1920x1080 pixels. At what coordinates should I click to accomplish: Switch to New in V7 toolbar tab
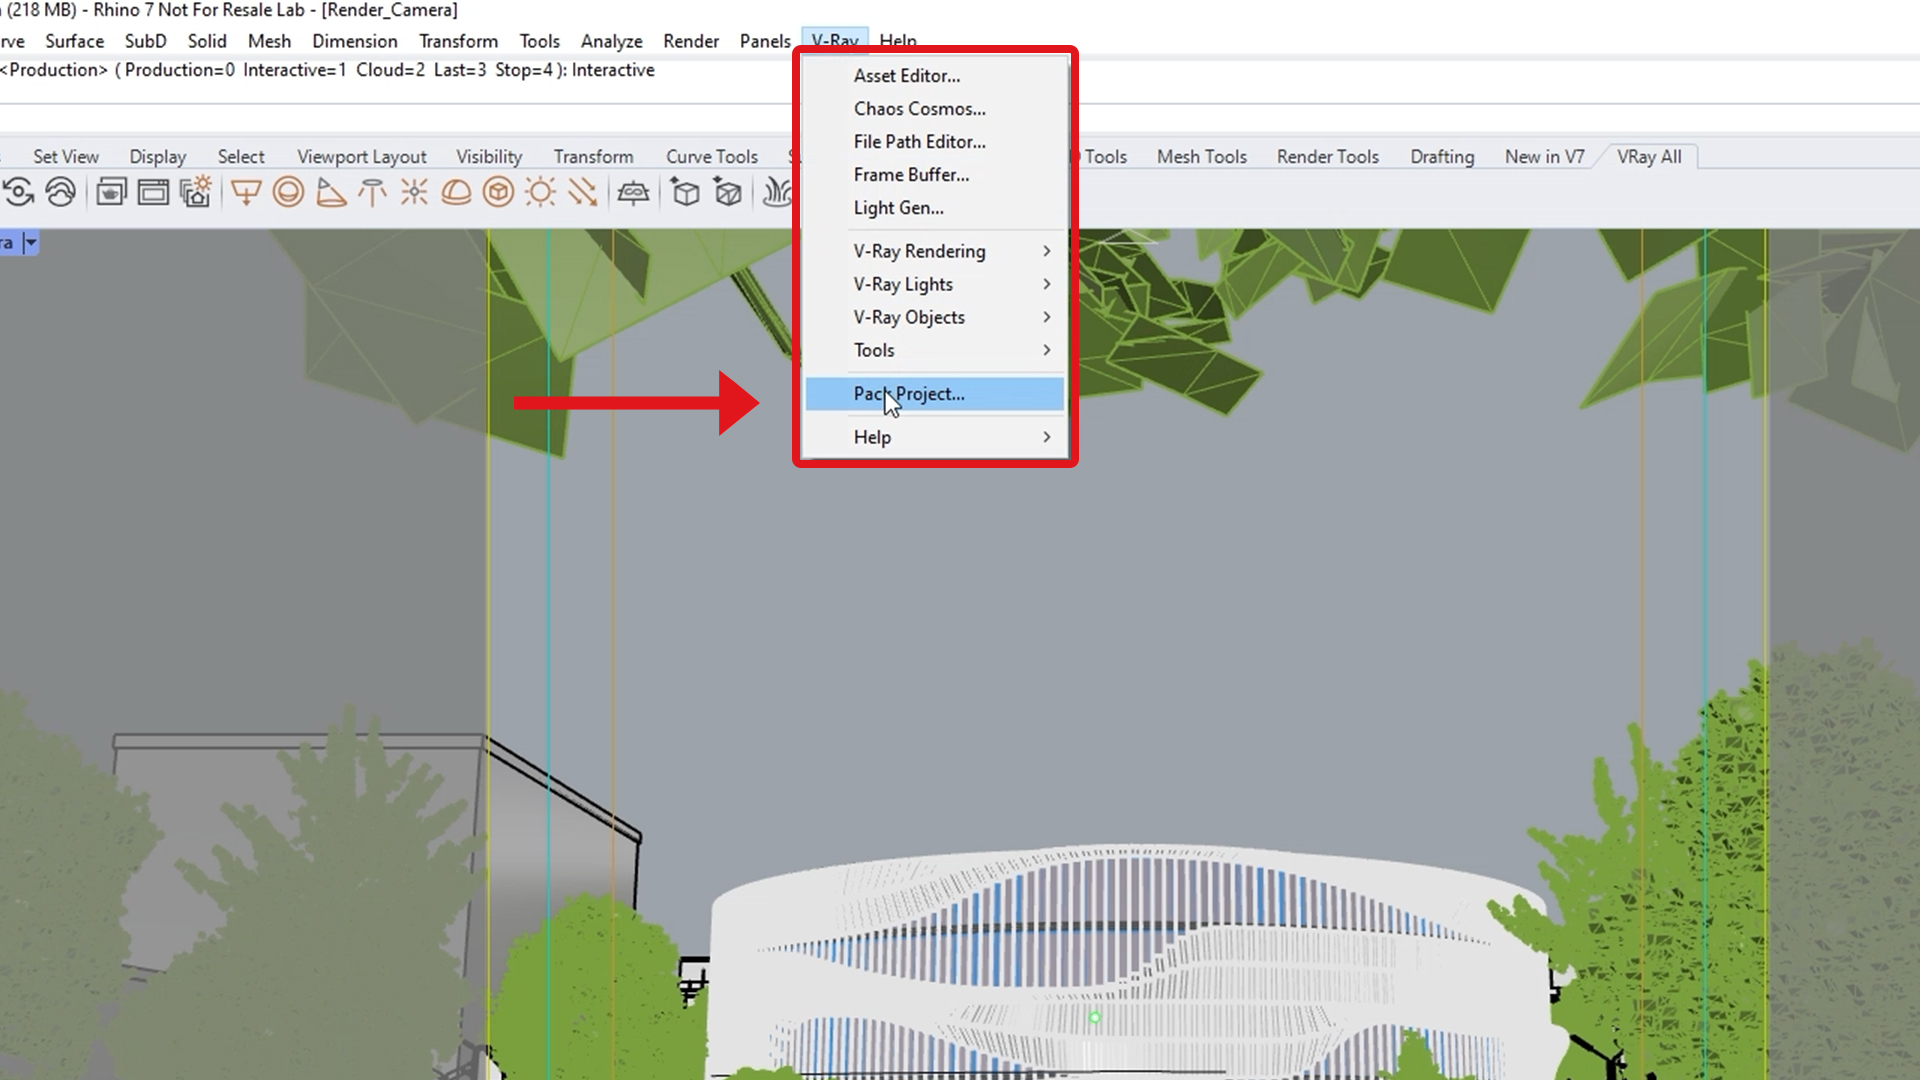[x=1545, y=157]
